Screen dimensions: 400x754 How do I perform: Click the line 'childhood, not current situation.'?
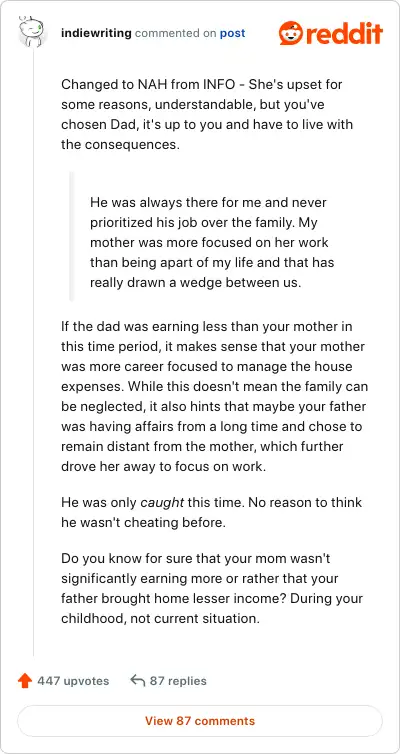point(160,618)
